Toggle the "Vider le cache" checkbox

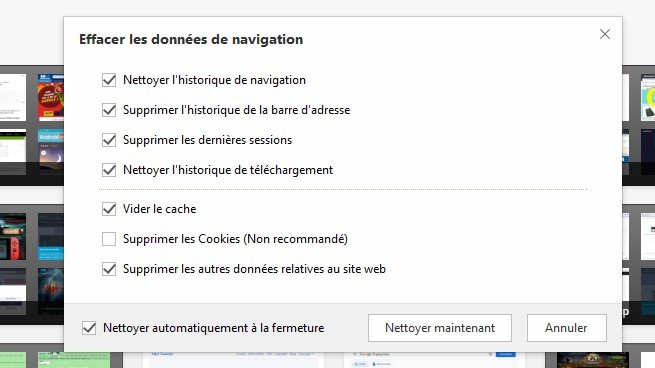[x=109, y=209]
